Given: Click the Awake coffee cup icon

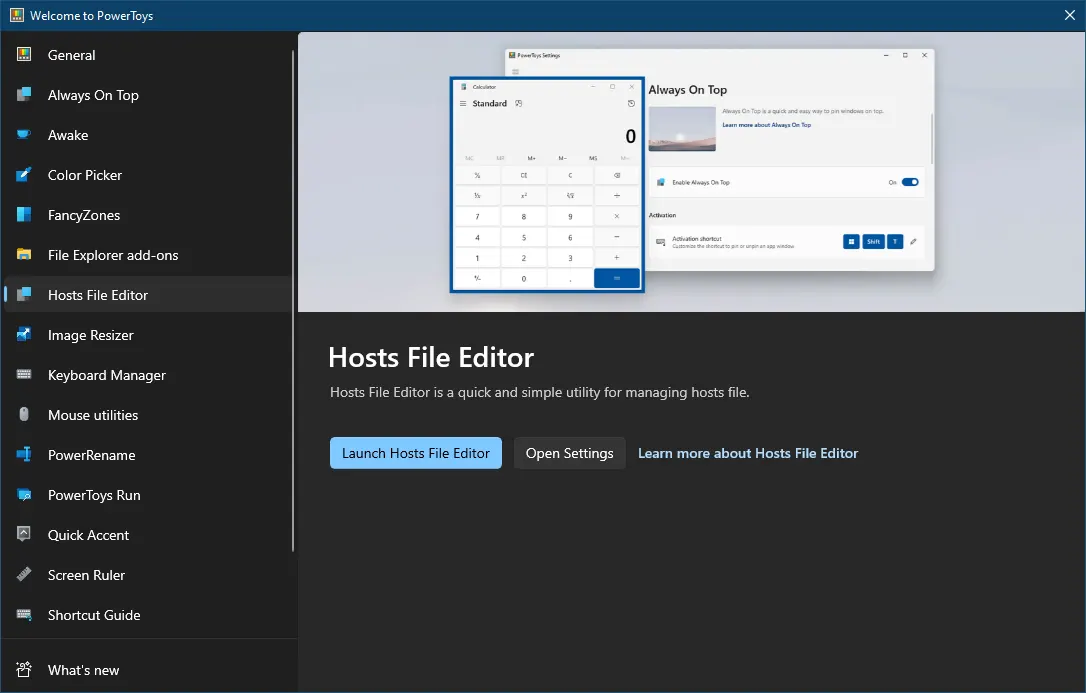Looking at the screenshot, I should click(x=24, y=135).
